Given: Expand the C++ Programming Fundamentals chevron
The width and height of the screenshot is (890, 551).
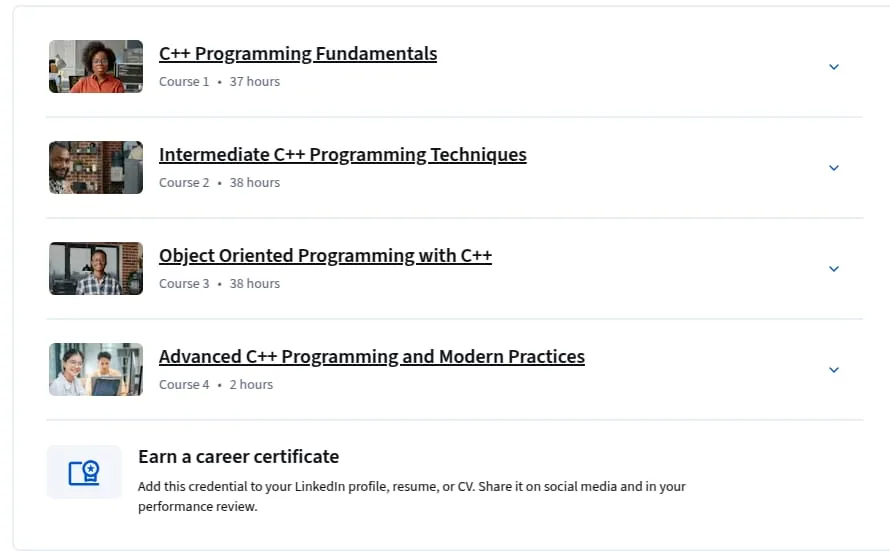Looking at the screenshot, I should pos(833,67).
